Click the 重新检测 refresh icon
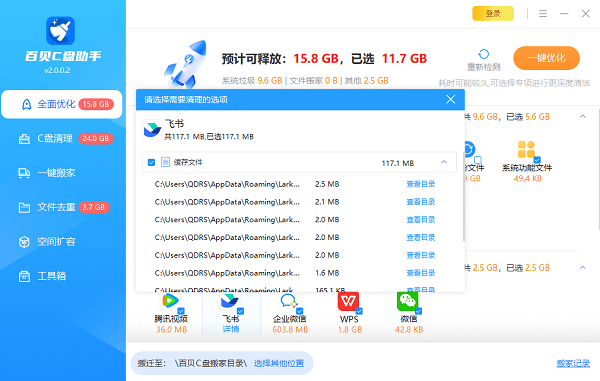 (484, 54)
